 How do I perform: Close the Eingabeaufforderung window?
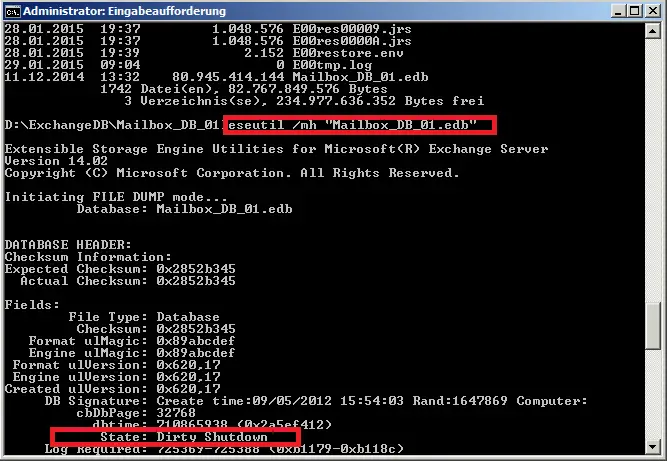pyautogui.click(x=653, y=11)
